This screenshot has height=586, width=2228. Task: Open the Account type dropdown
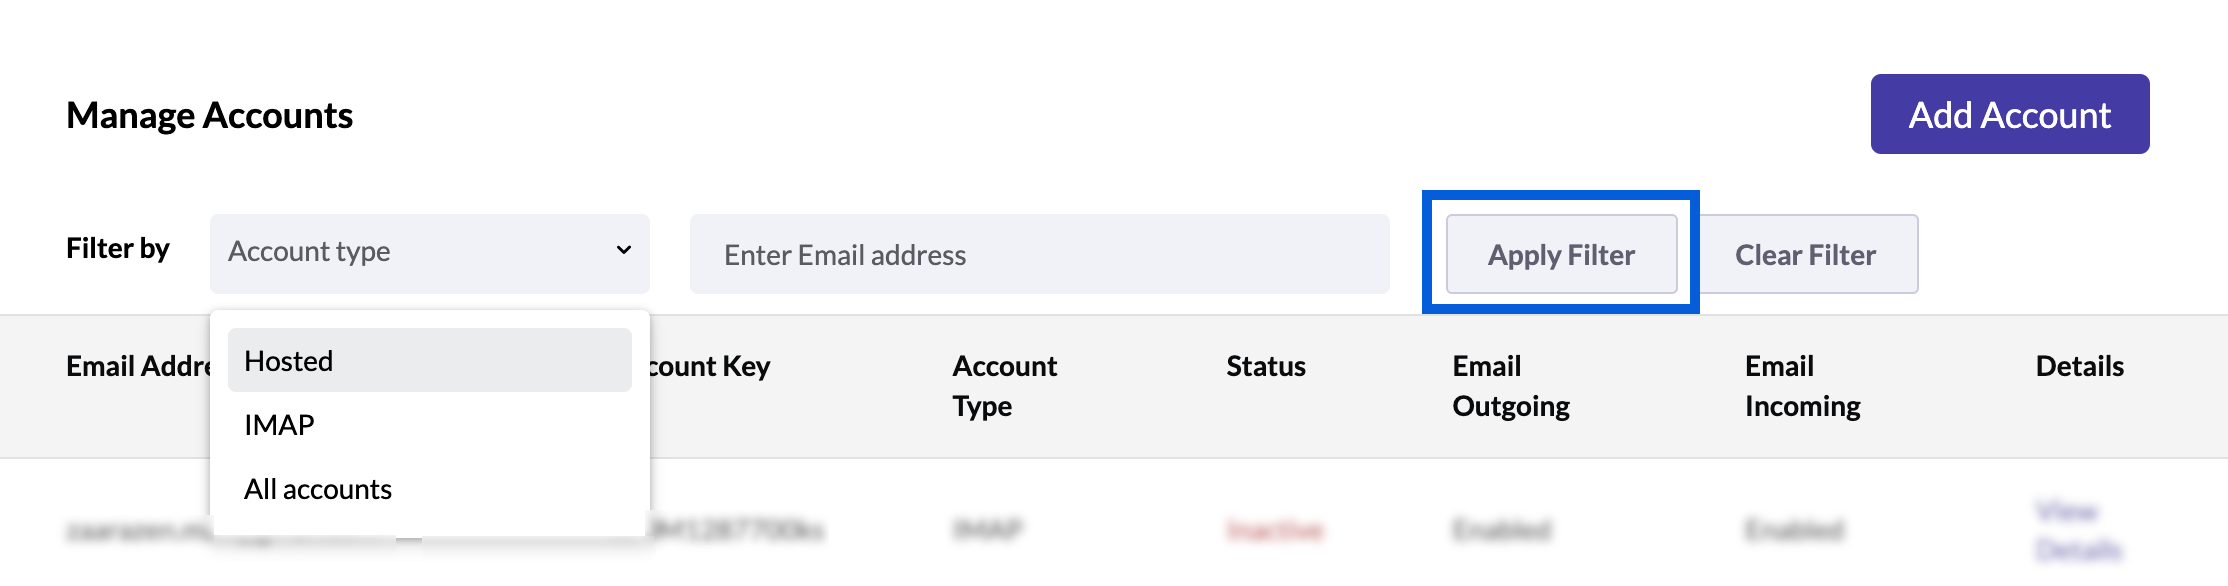[x=430, y=252]
